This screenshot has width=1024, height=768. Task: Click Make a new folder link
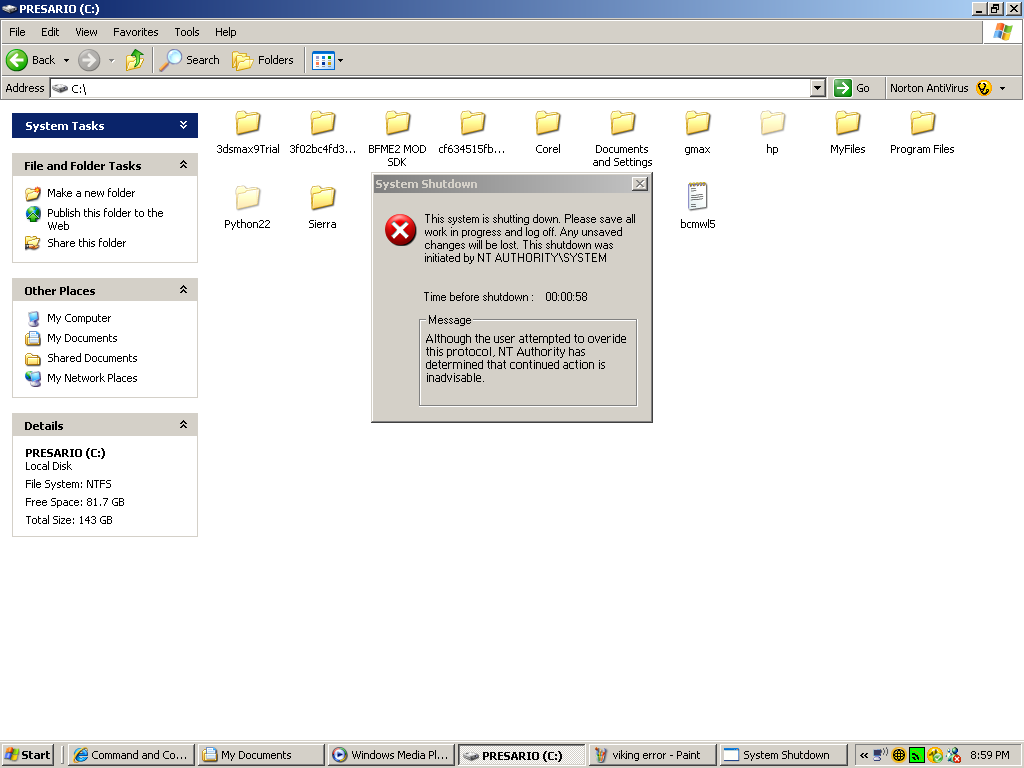tap(90, 193)
